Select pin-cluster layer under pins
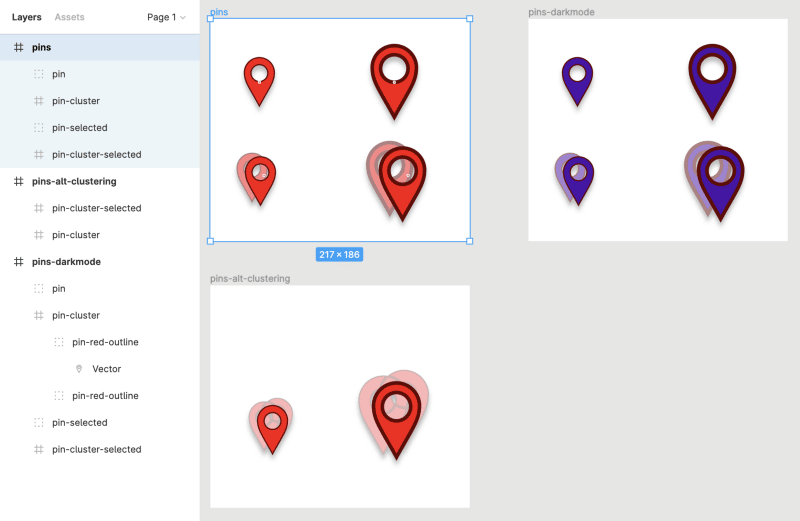The image size is (800, 521). (99, 101)
